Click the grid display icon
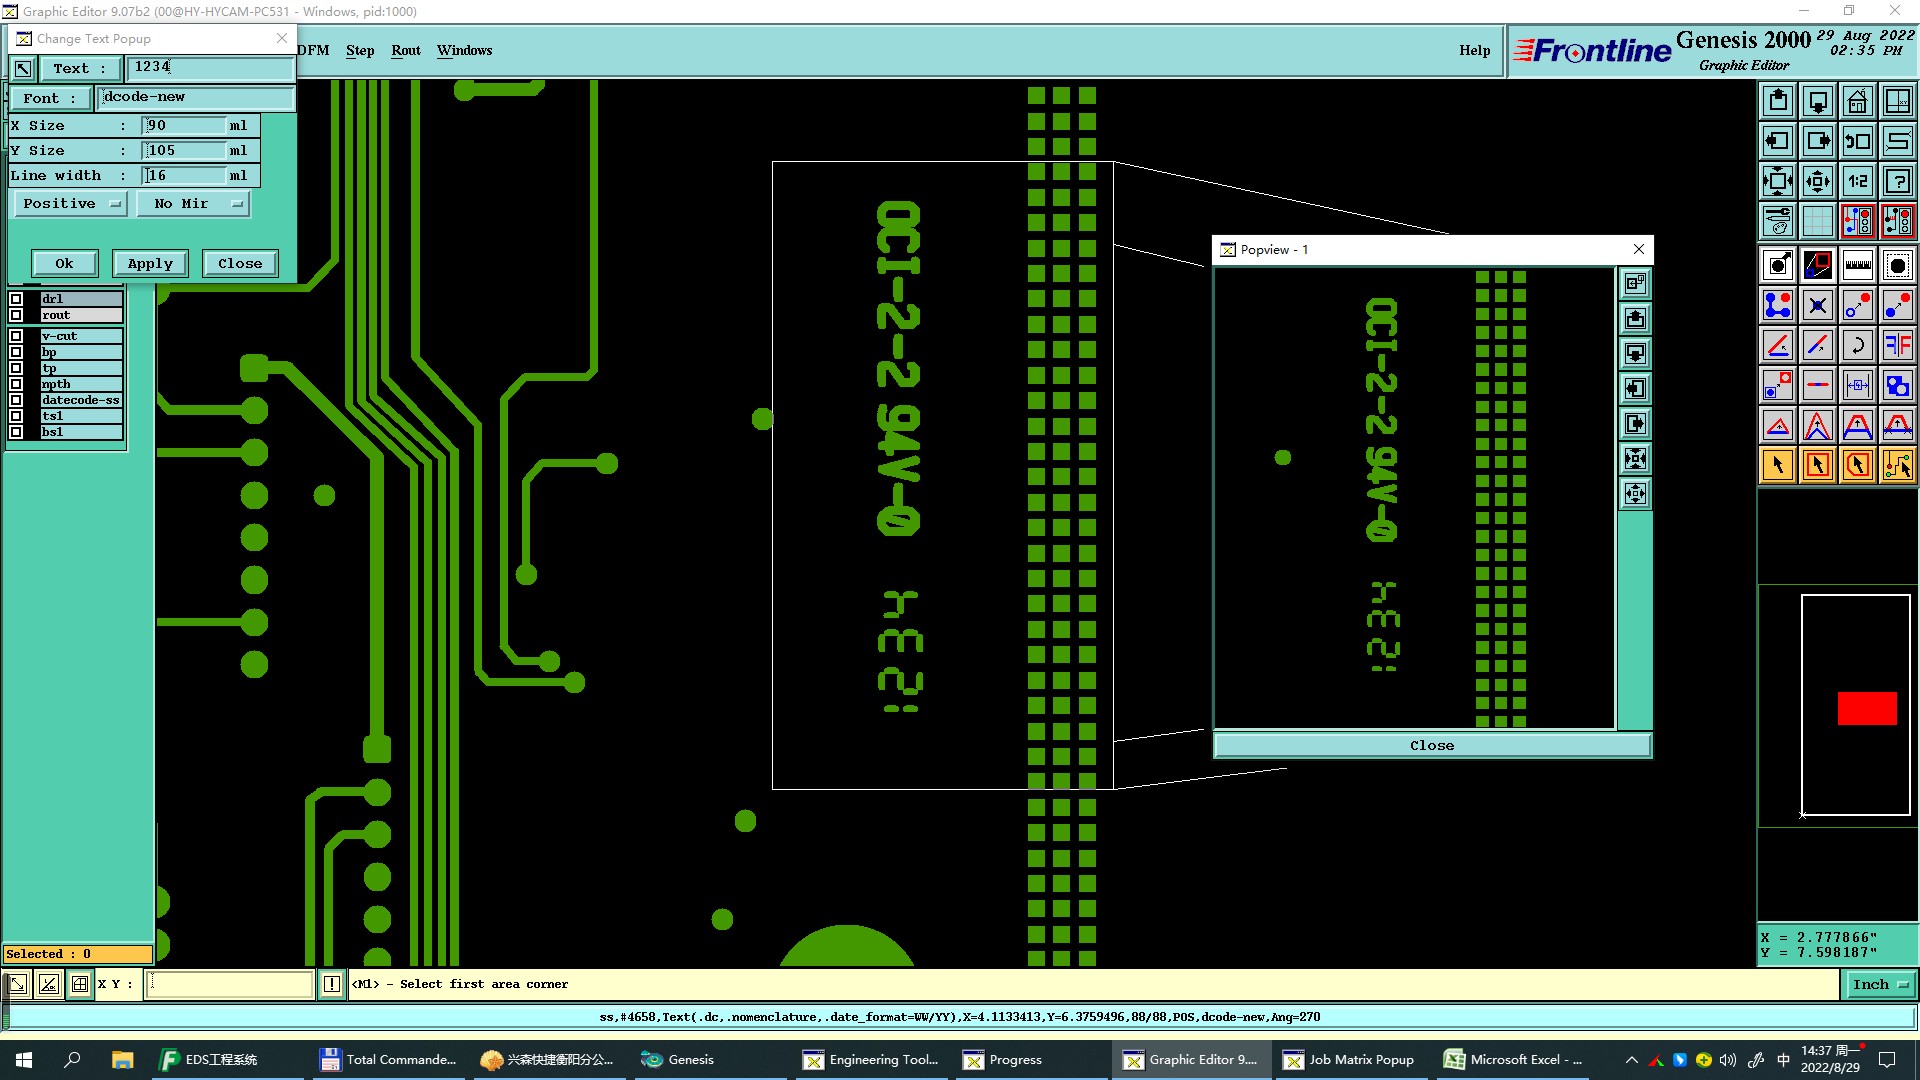1920x1080 pixels. tap(1817, 221)
